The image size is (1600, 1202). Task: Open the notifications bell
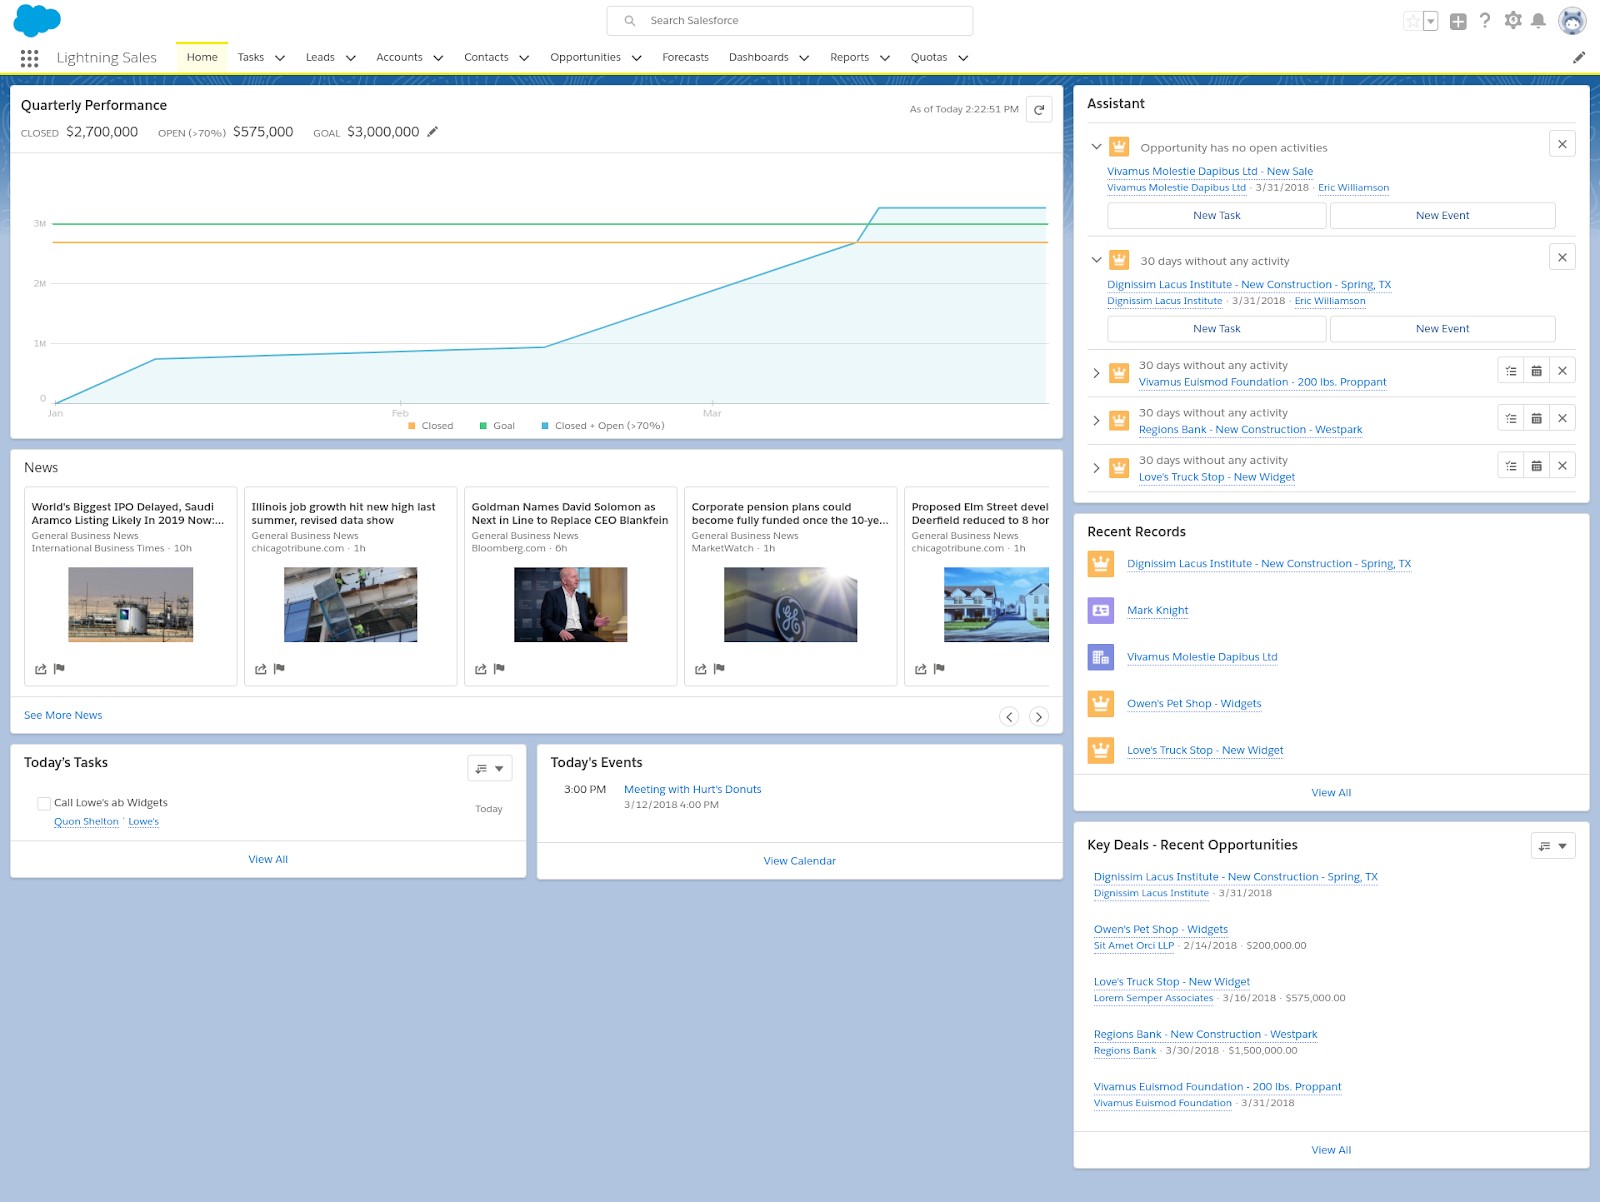(1539, 20)
